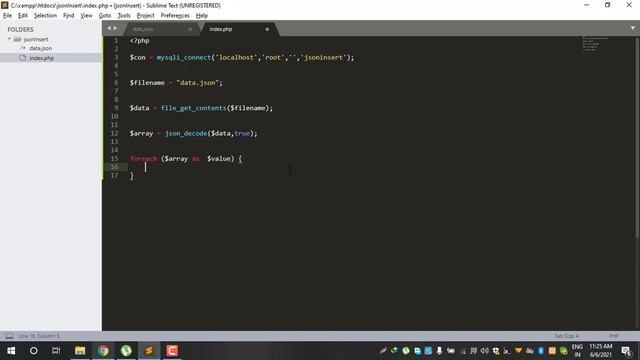Viewport: 640px width, 360px height.
Task: Click orange XAMPP tray icon
Action: click(x=552, y=351)
